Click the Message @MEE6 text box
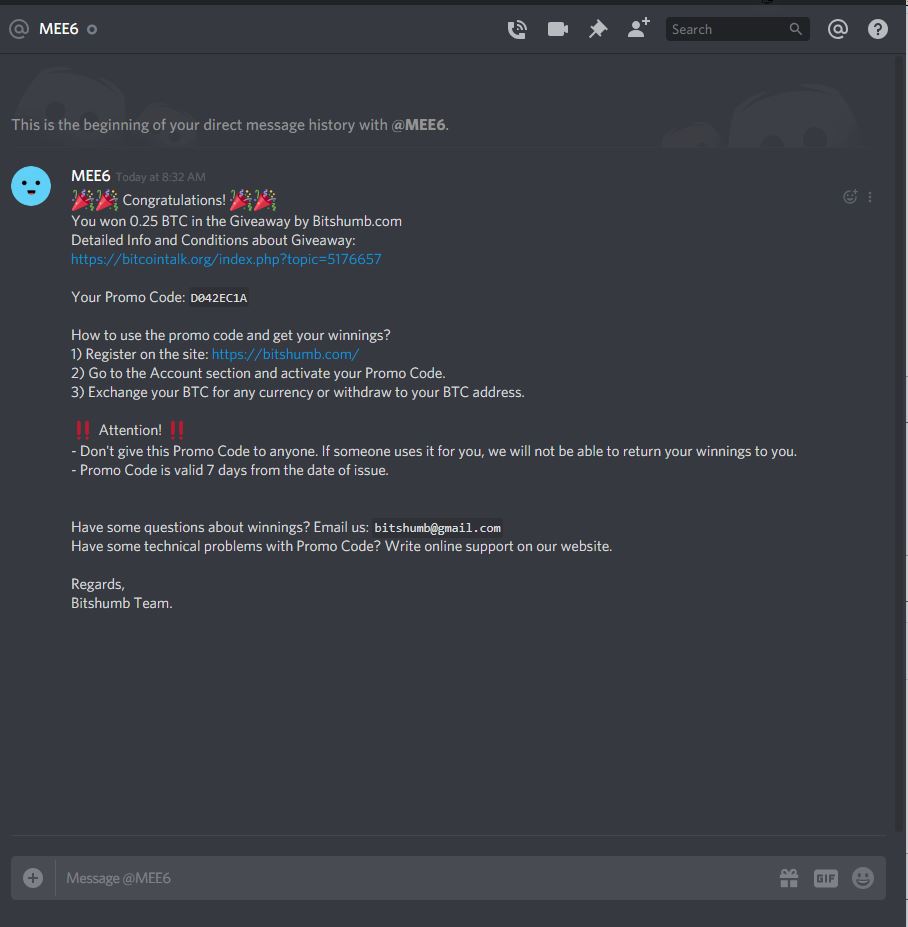Viewport: 908px width, 927px height. point(414,878)
